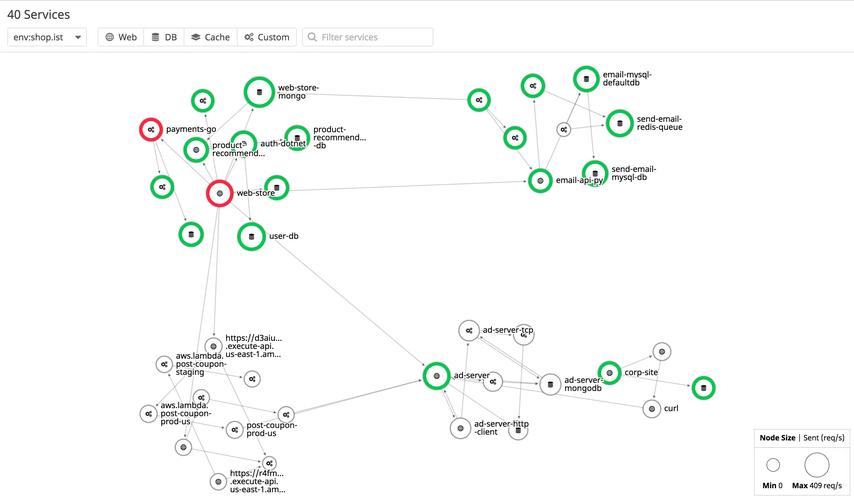
Task: Select the ad-server-tcp node
Action: pyautogui.click(x=468, y=330)
